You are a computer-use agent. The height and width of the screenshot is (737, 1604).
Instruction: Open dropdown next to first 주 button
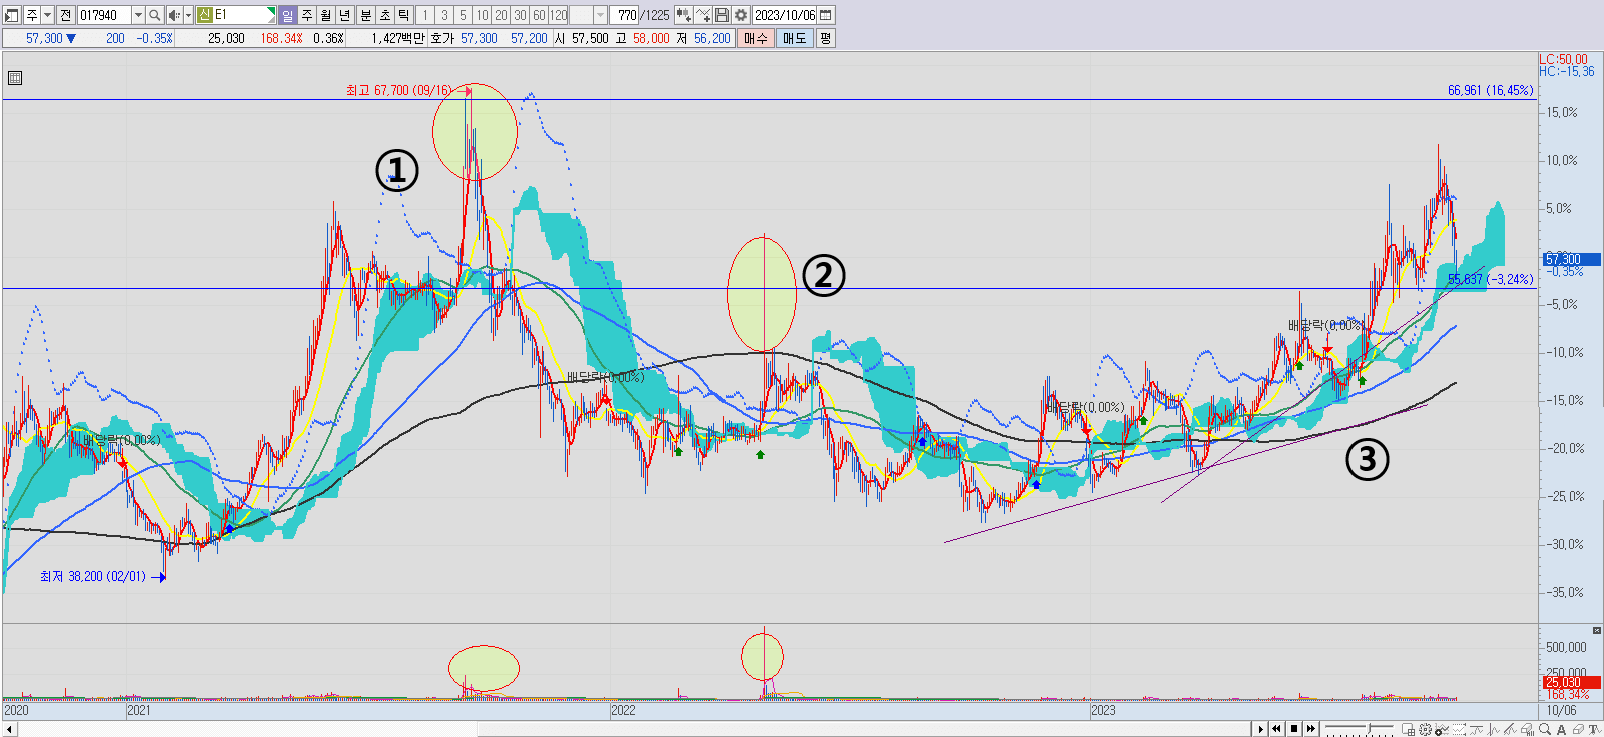click(x=47, y=15)
